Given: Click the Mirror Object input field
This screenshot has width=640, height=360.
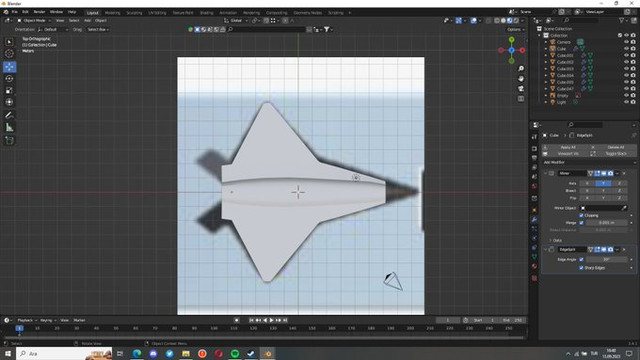Looking at the screenshot, I should click(603, 208).
